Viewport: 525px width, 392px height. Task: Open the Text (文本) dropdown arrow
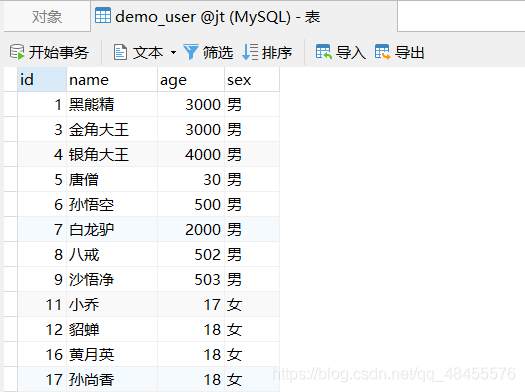[x=173, y=52]
